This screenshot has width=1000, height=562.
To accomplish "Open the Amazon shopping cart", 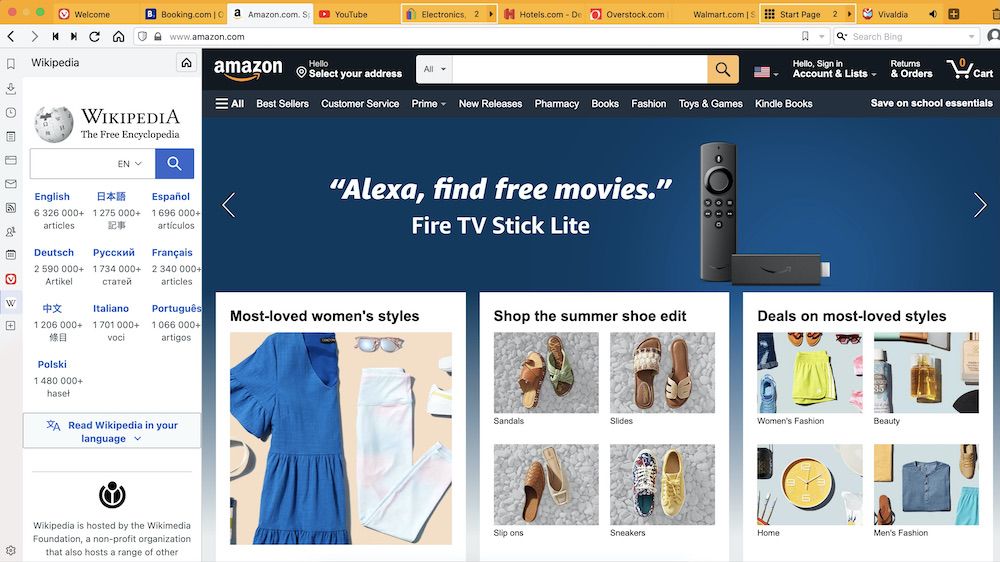I will [x=969, y=69].
